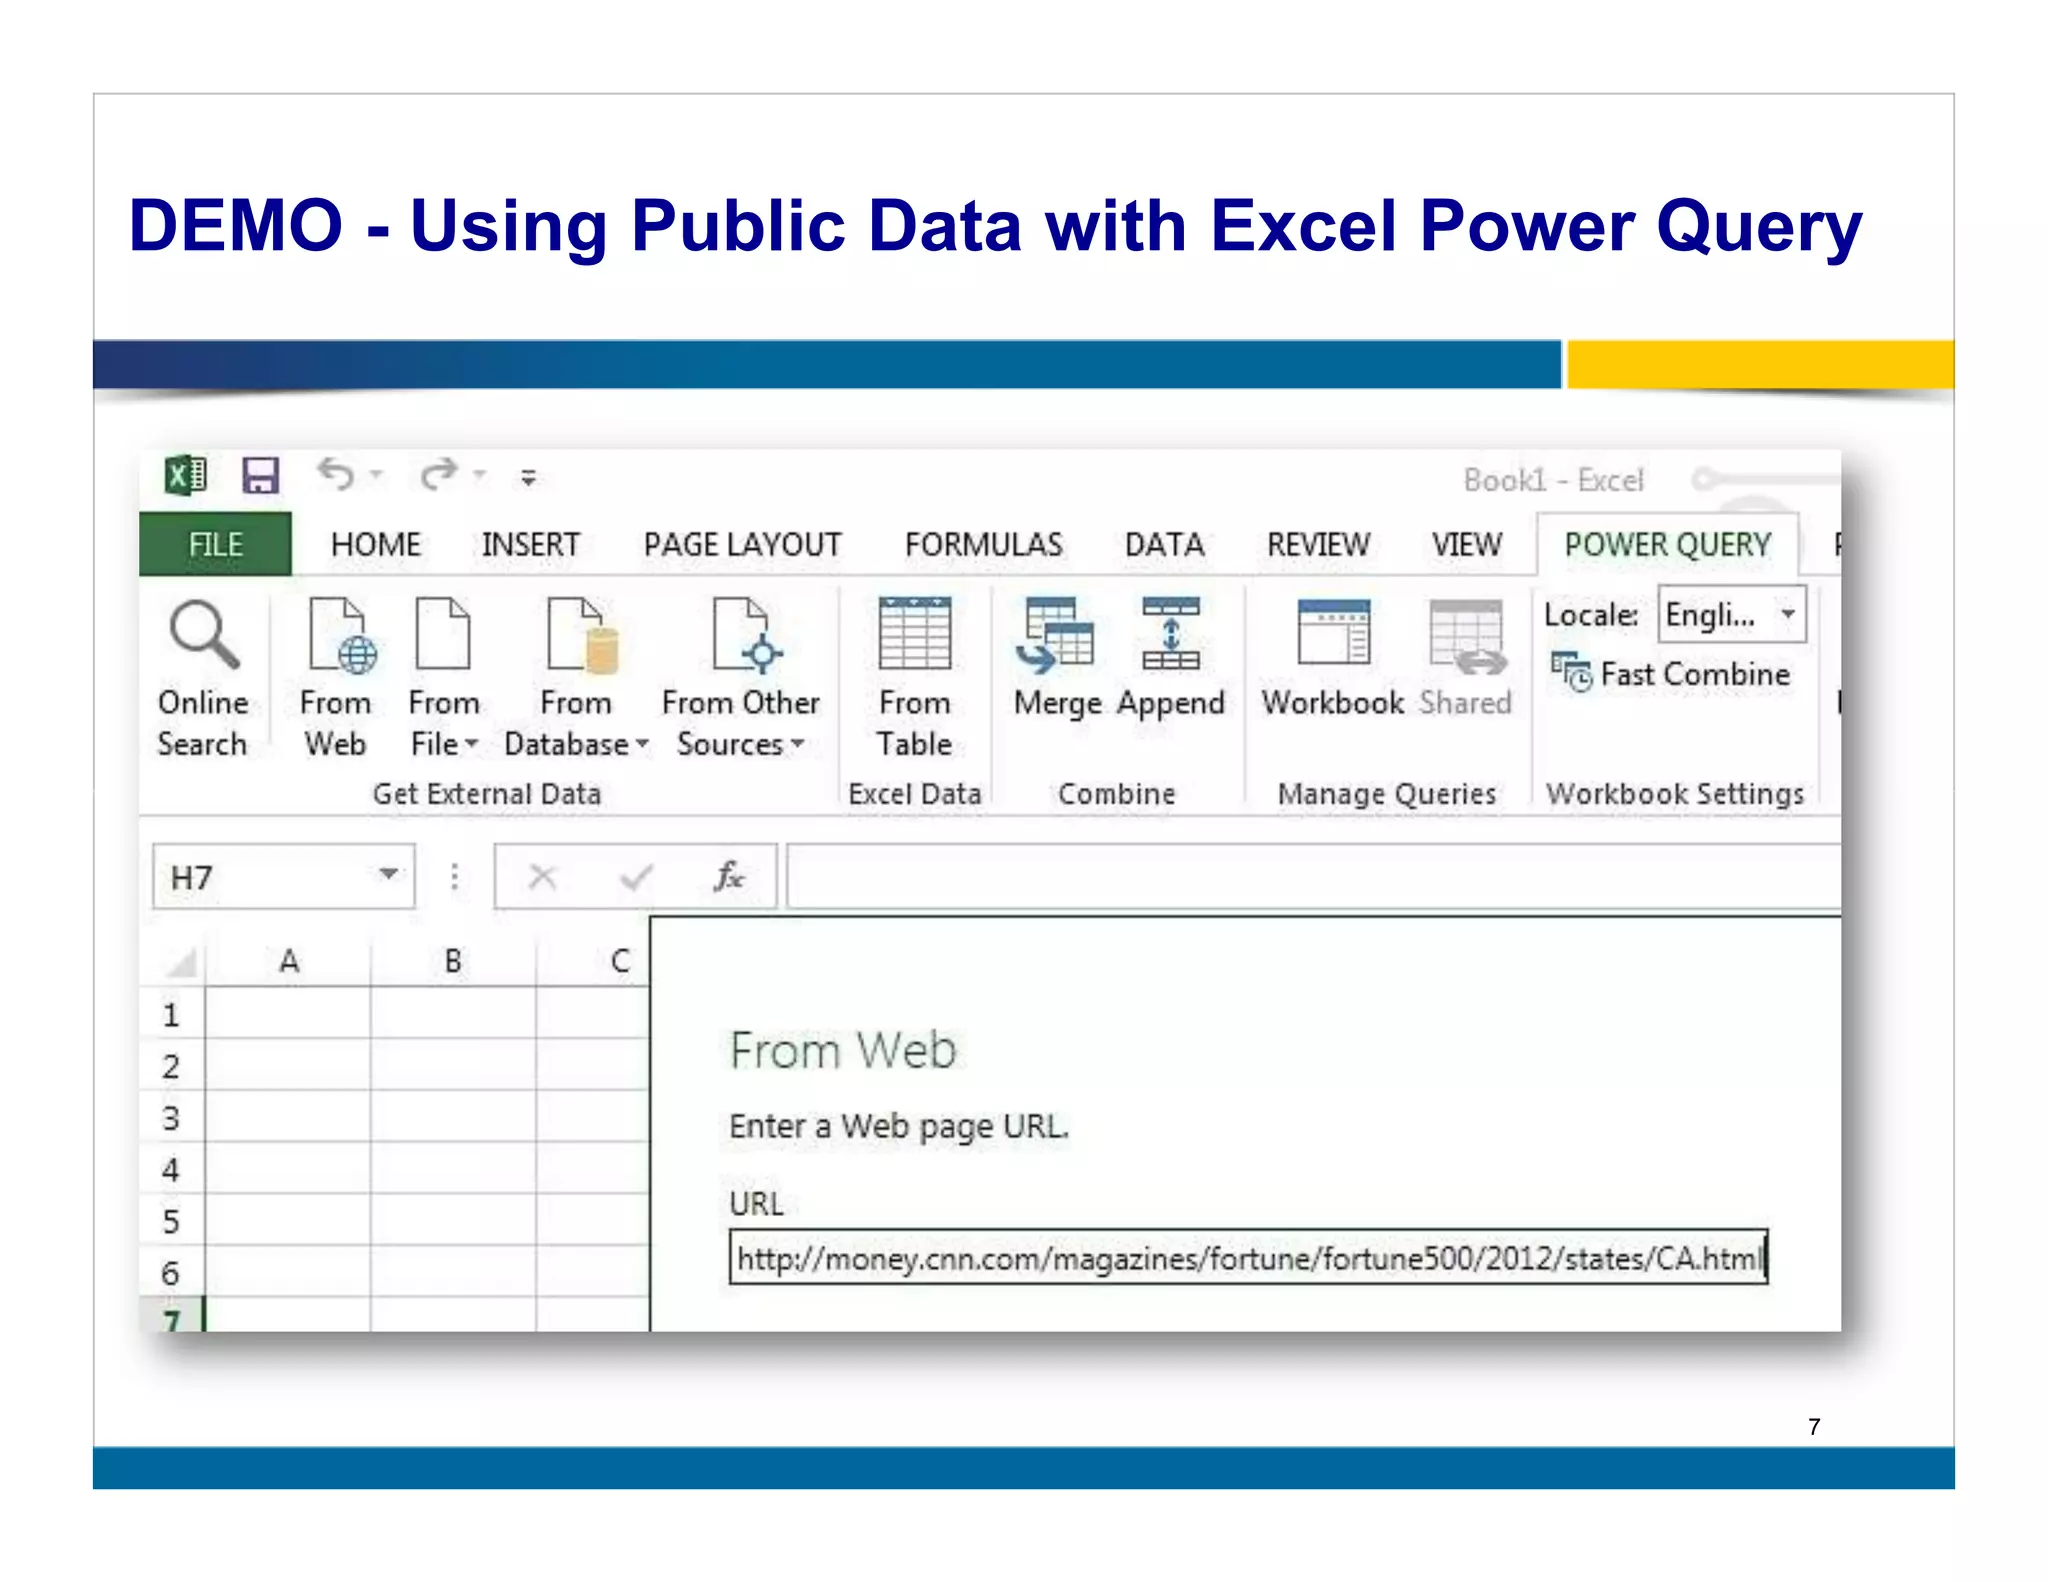Select the POWER QUERY ribbon tab
2048x1582 pixels.
[1667, 545]
